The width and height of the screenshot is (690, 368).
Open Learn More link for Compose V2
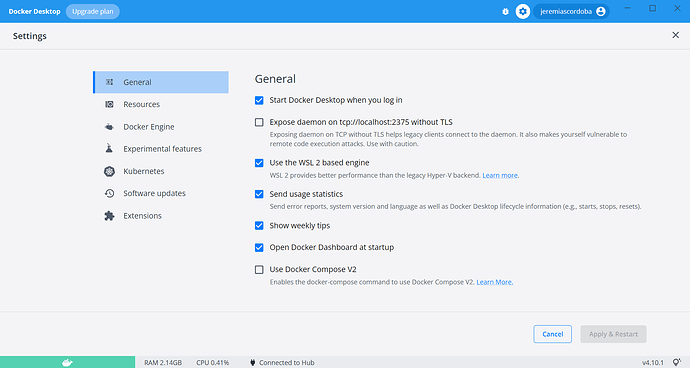(495, 282)
